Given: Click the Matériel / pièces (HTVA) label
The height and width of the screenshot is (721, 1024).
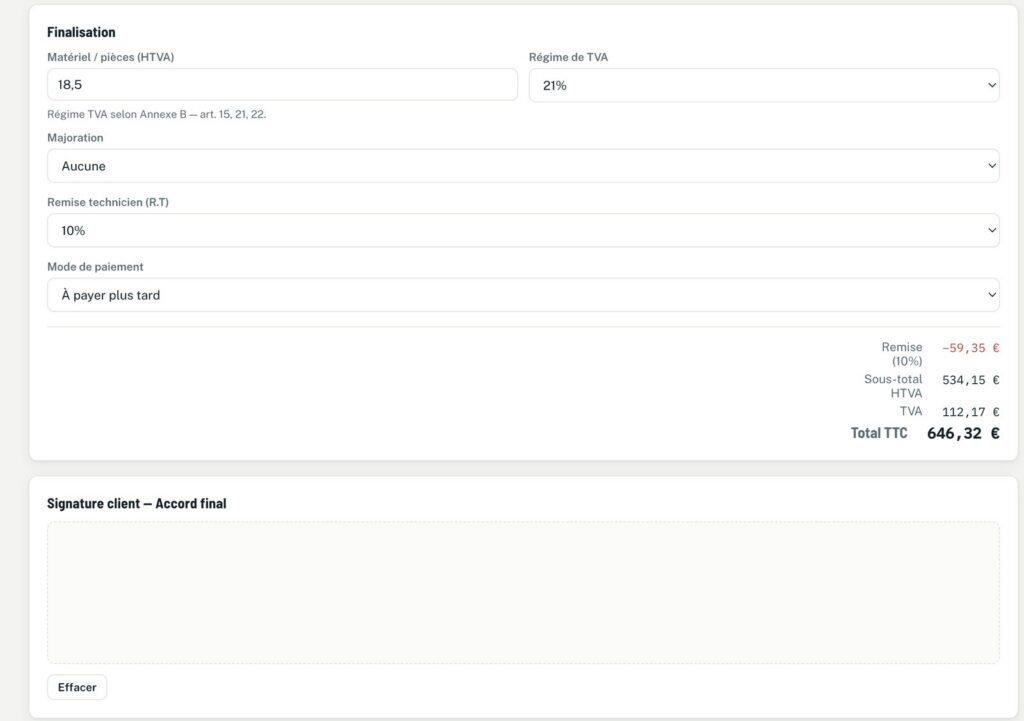Looking at the screenshot, I should 110,57.
